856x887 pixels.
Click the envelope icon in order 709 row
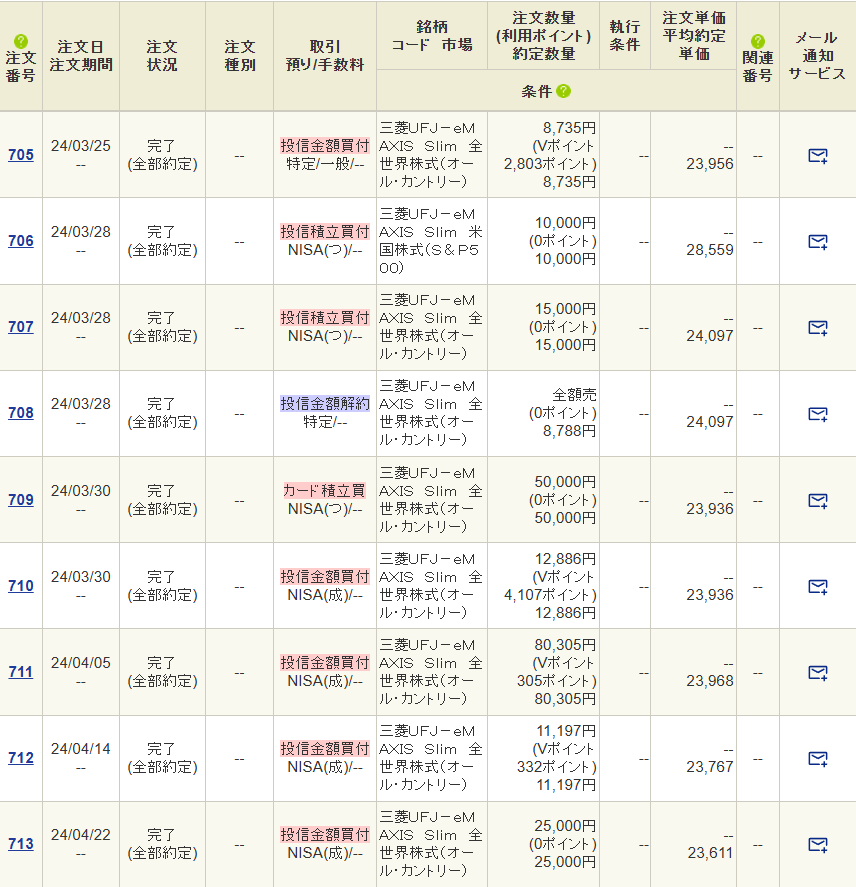click(x=818, y=501)
